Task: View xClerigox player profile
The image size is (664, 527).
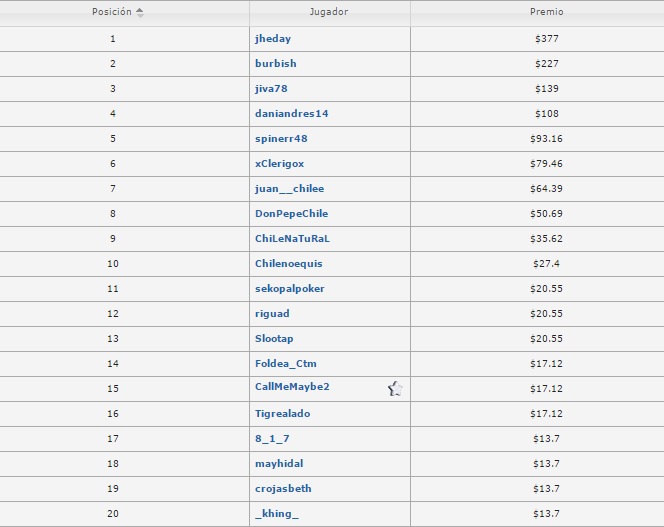Action: tap(279, 164)
